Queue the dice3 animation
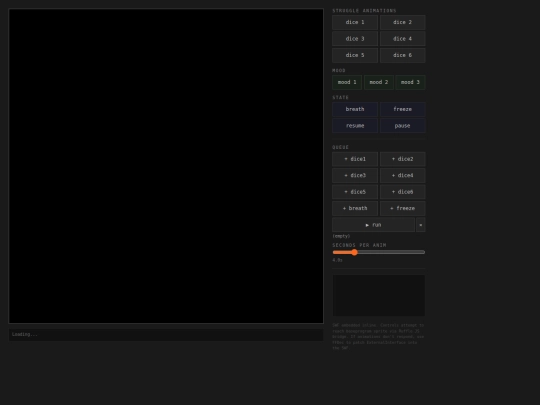Image resolution: width=540 pixels, height=405 pixels. [355, 176]
